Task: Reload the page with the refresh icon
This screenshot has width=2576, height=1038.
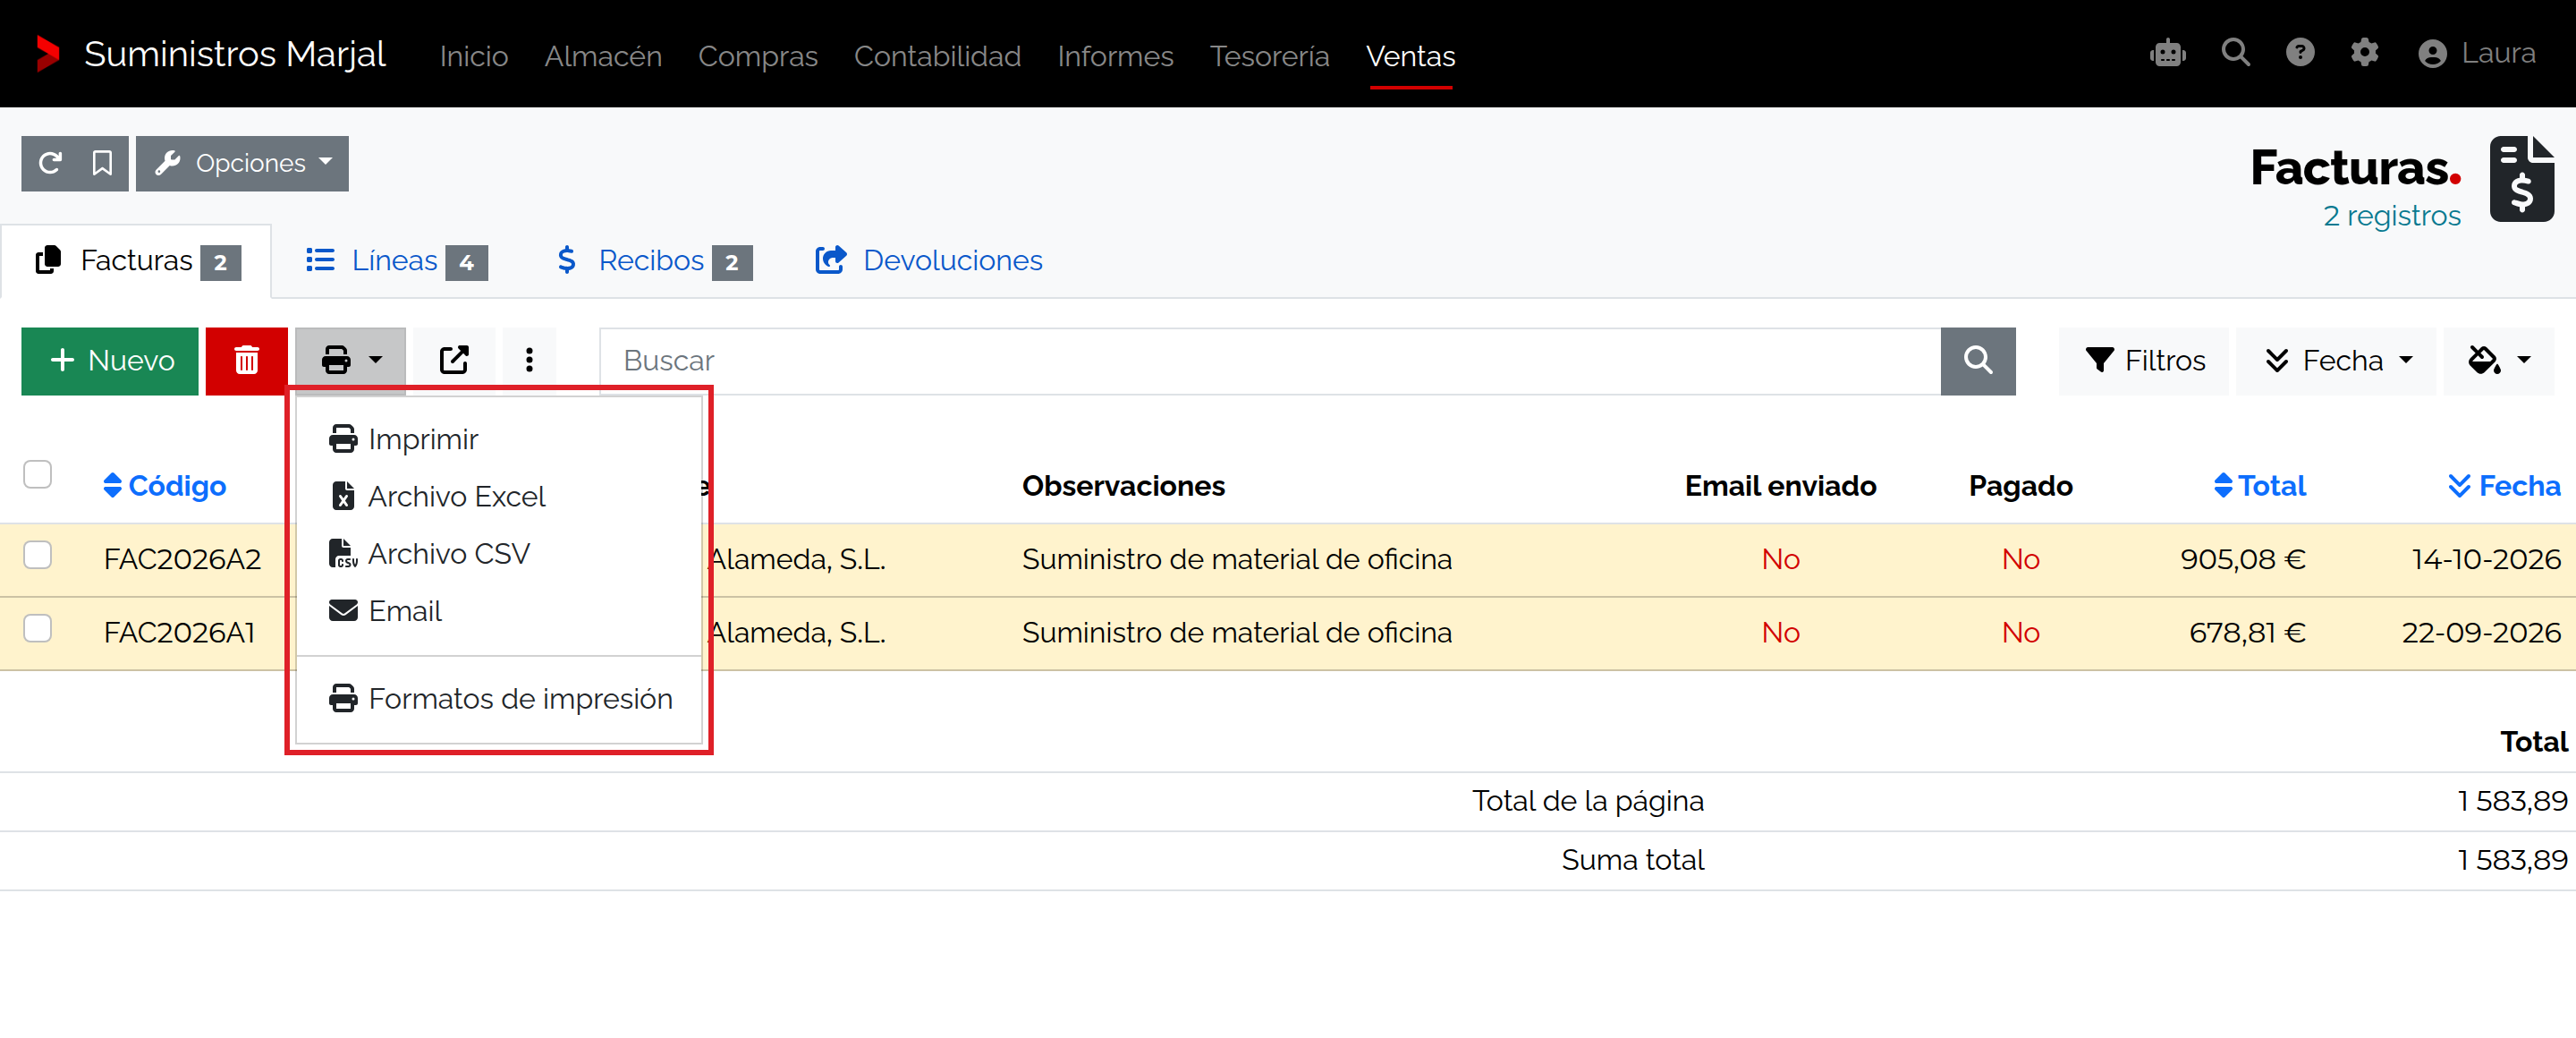Action: pos(50,163)
